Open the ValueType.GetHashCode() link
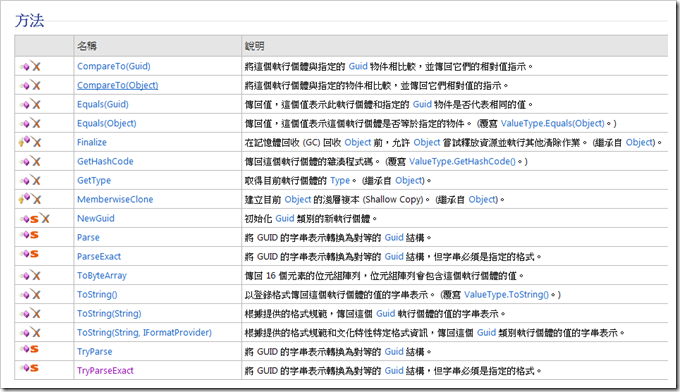This screenshot has width=680, height=392. pos(462,161)
